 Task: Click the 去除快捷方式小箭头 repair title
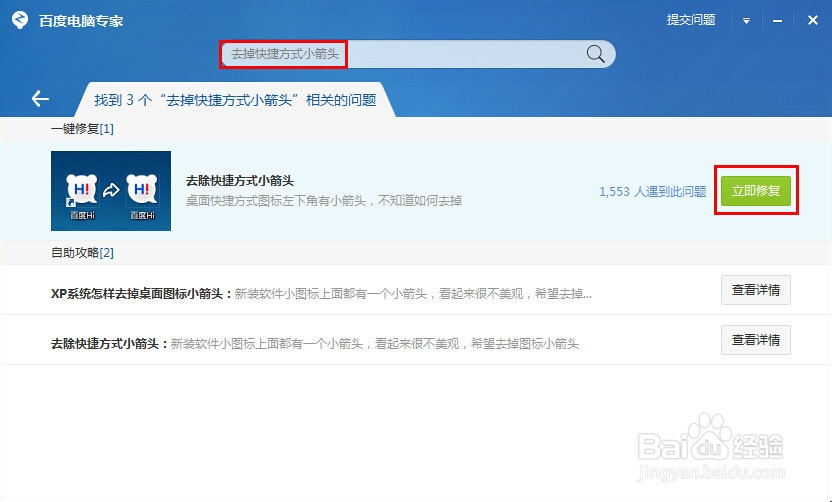tap(240, 180)
